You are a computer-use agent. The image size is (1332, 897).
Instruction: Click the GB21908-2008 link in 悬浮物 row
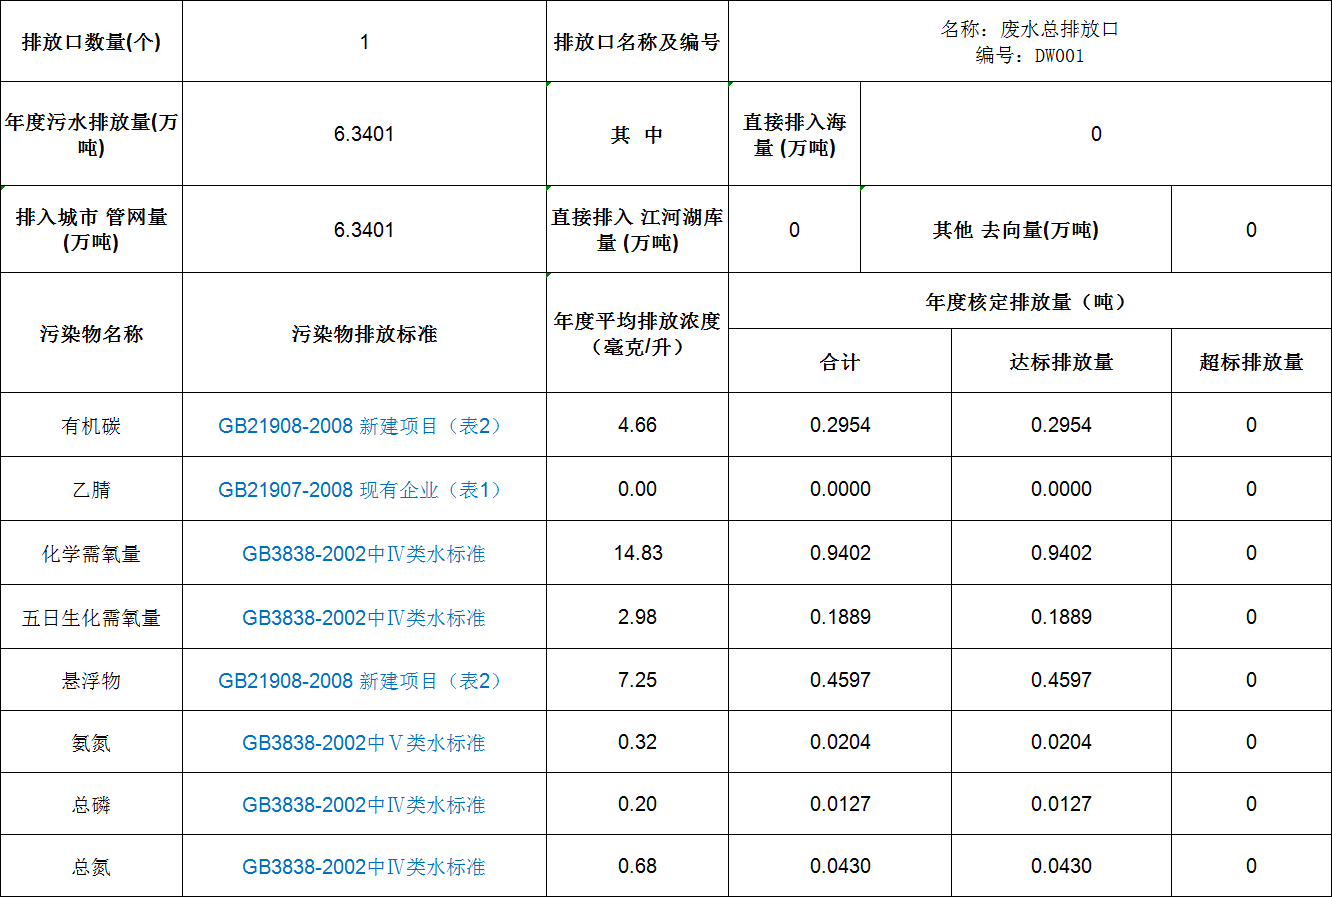pyautogui.click(x=363, y=681)
